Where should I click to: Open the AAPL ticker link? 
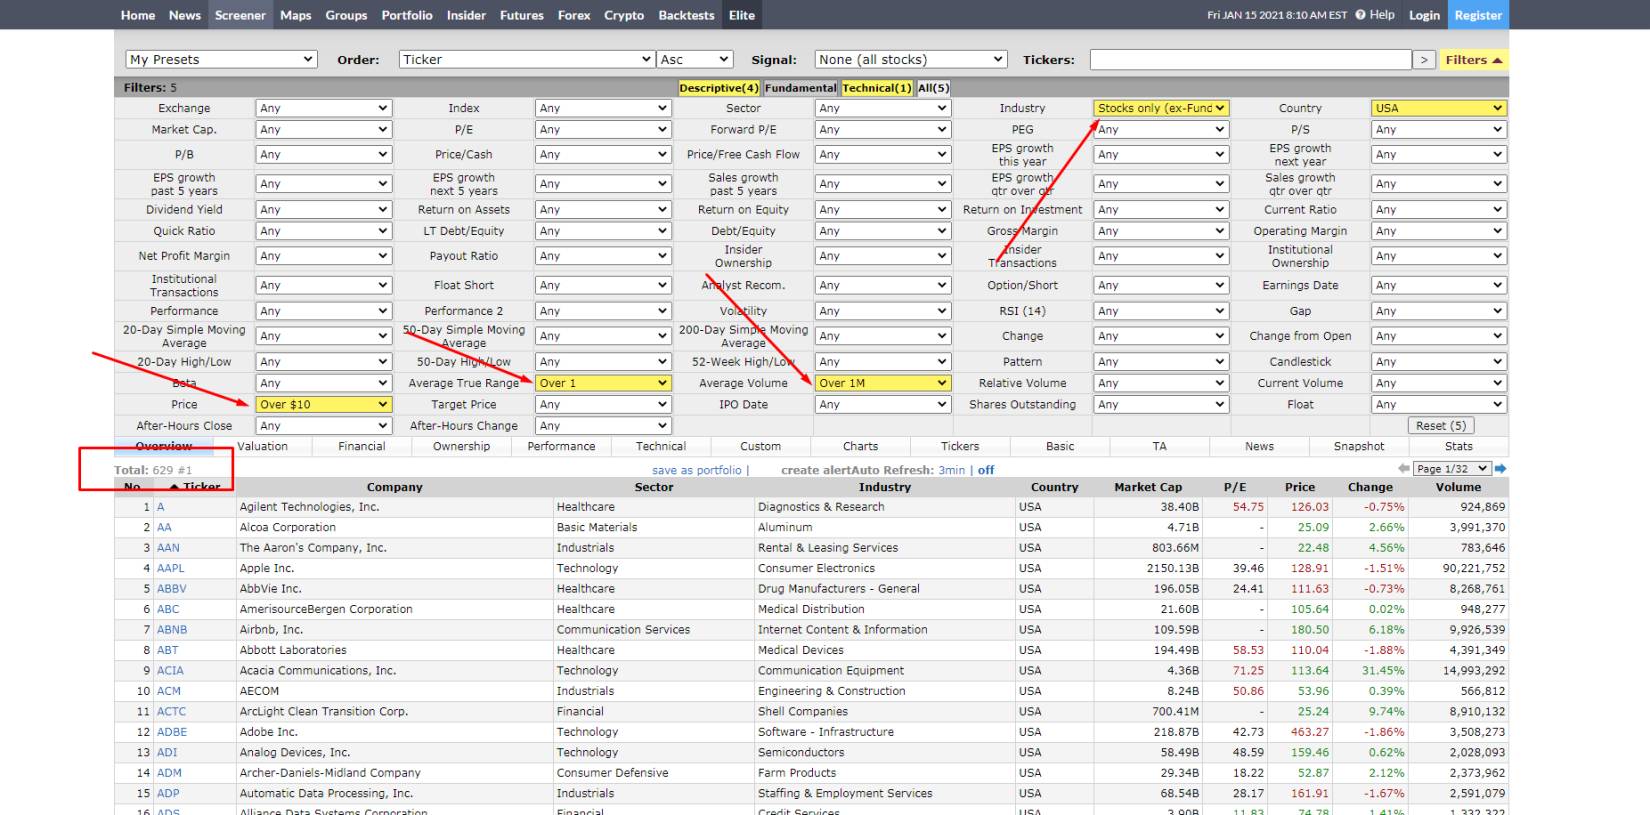pos(170,568)
